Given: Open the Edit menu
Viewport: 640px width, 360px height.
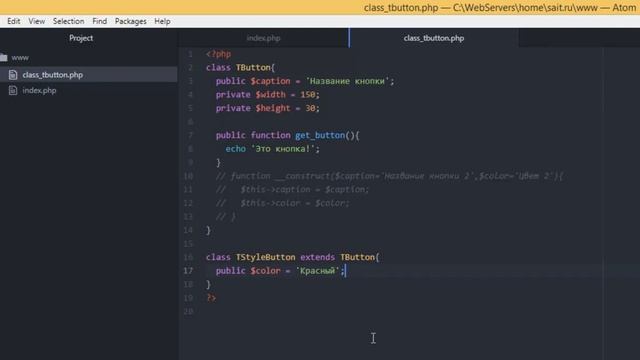Looking at the screenshot, I should (13, 21).
